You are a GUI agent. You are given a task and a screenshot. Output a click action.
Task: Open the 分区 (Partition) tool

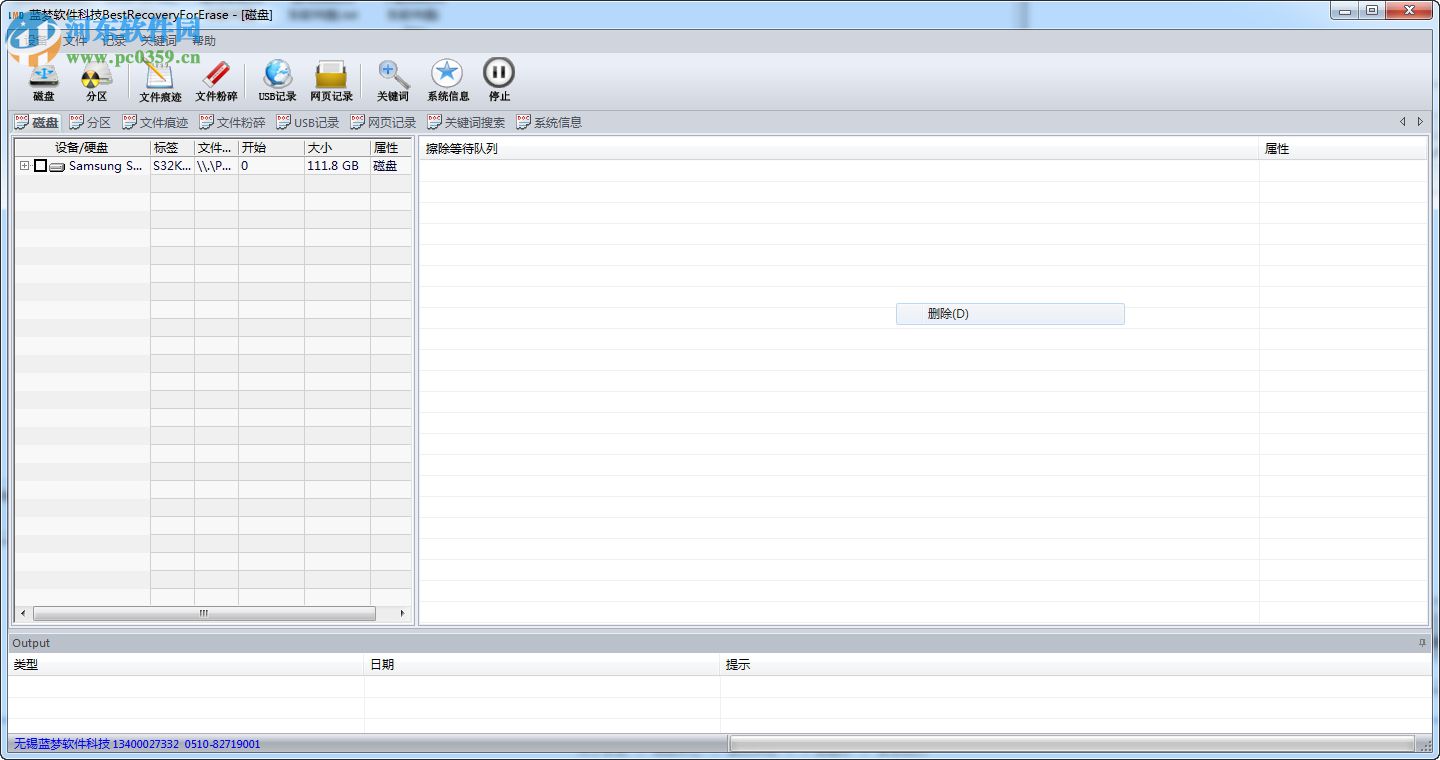[x=95, y=78]
